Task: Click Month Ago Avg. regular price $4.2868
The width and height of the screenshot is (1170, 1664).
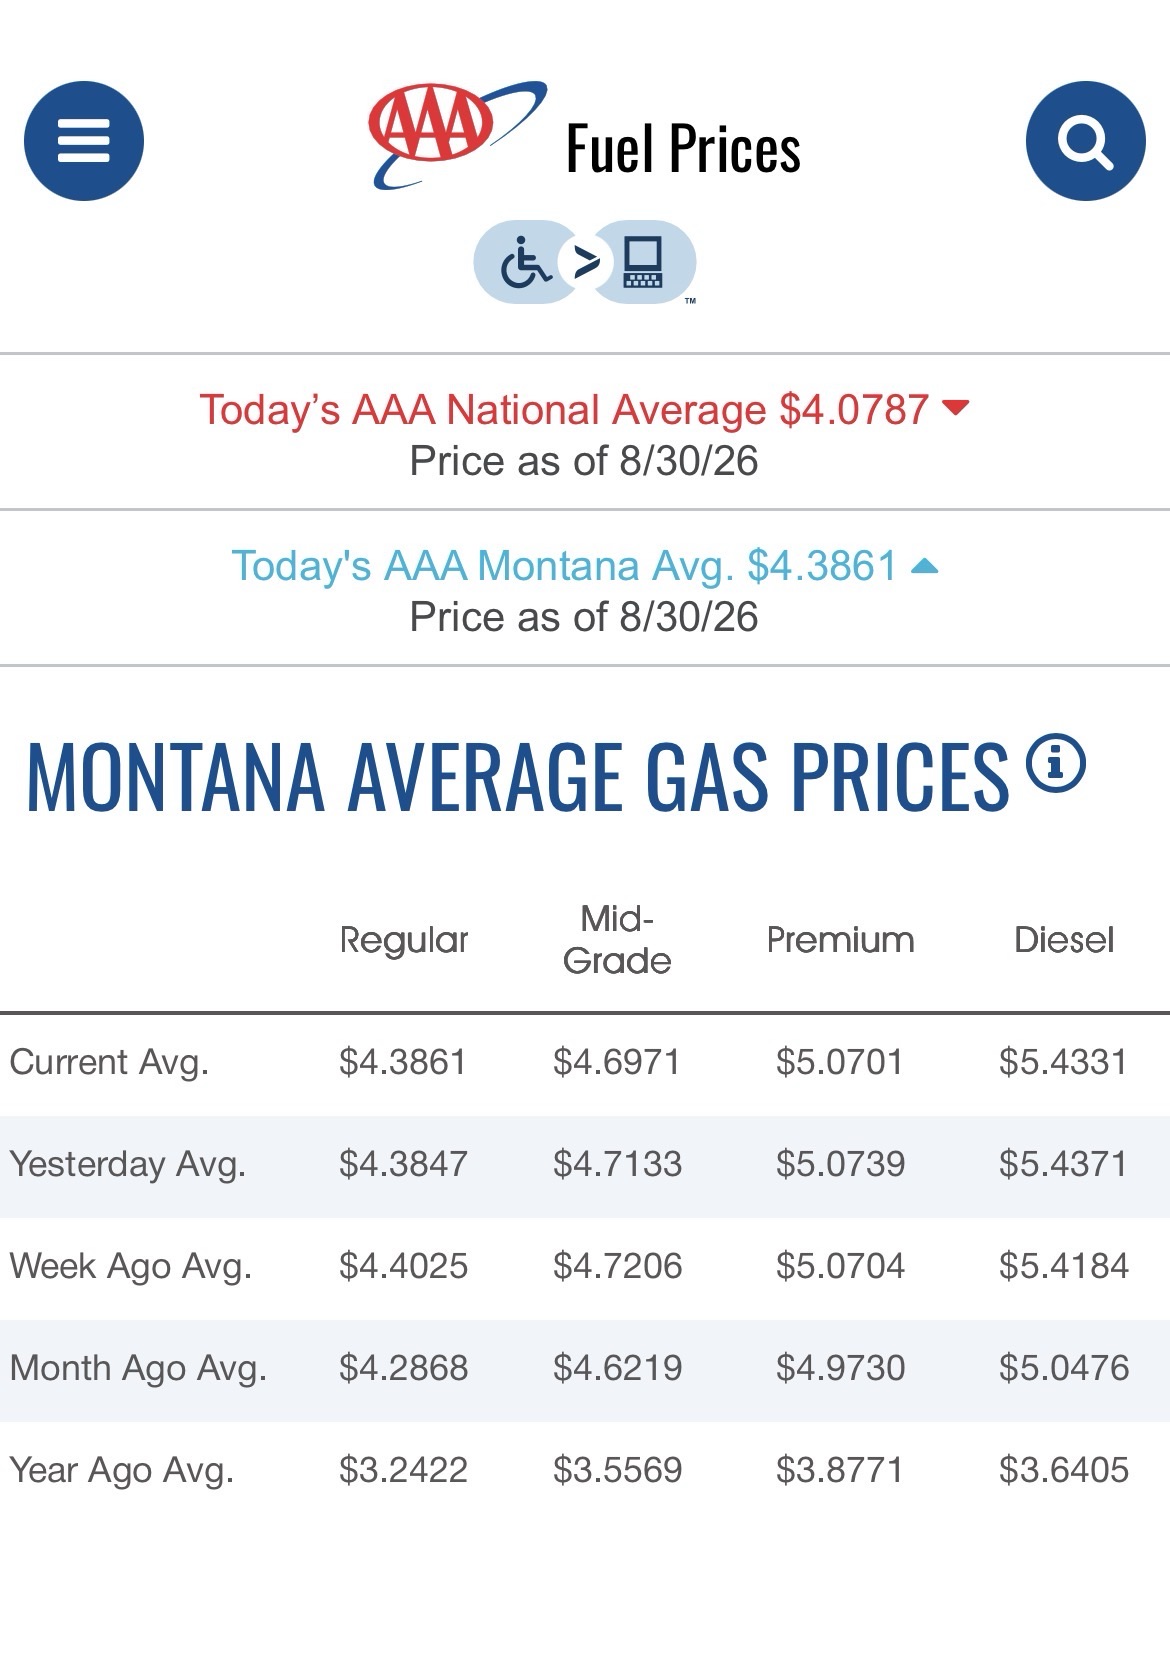Action: pos(403,1368)
